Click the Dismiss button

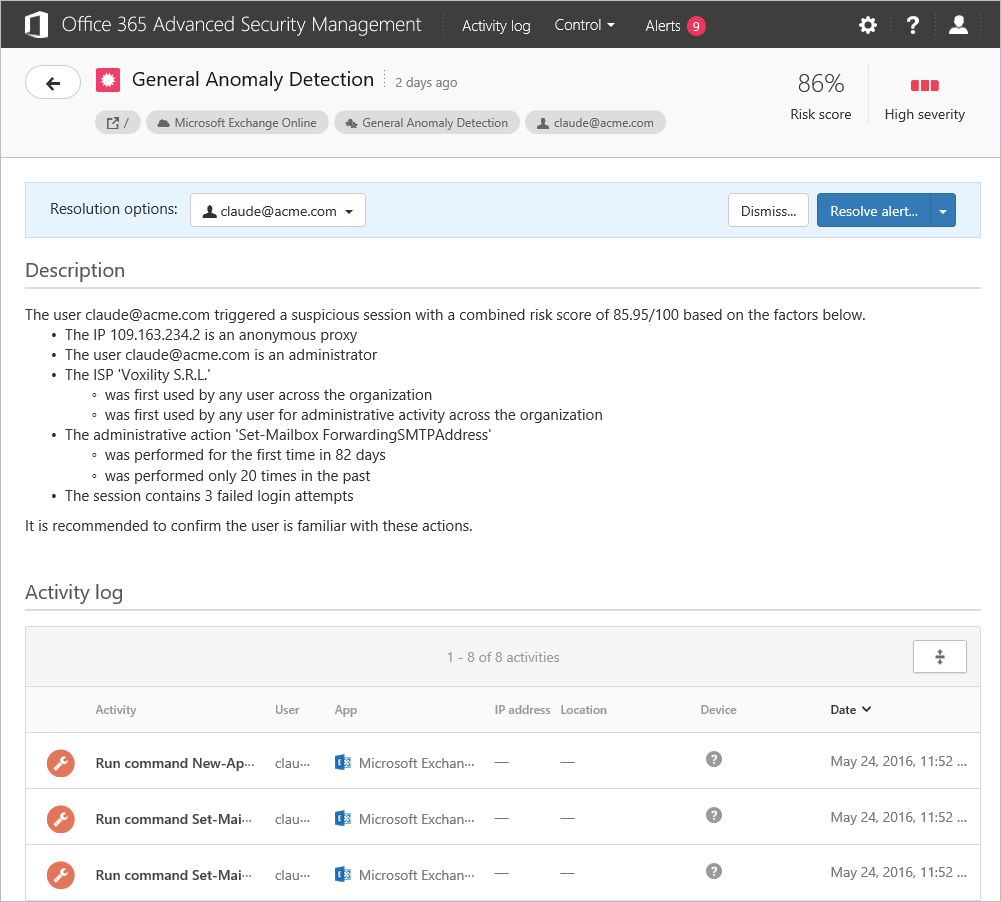768,210
